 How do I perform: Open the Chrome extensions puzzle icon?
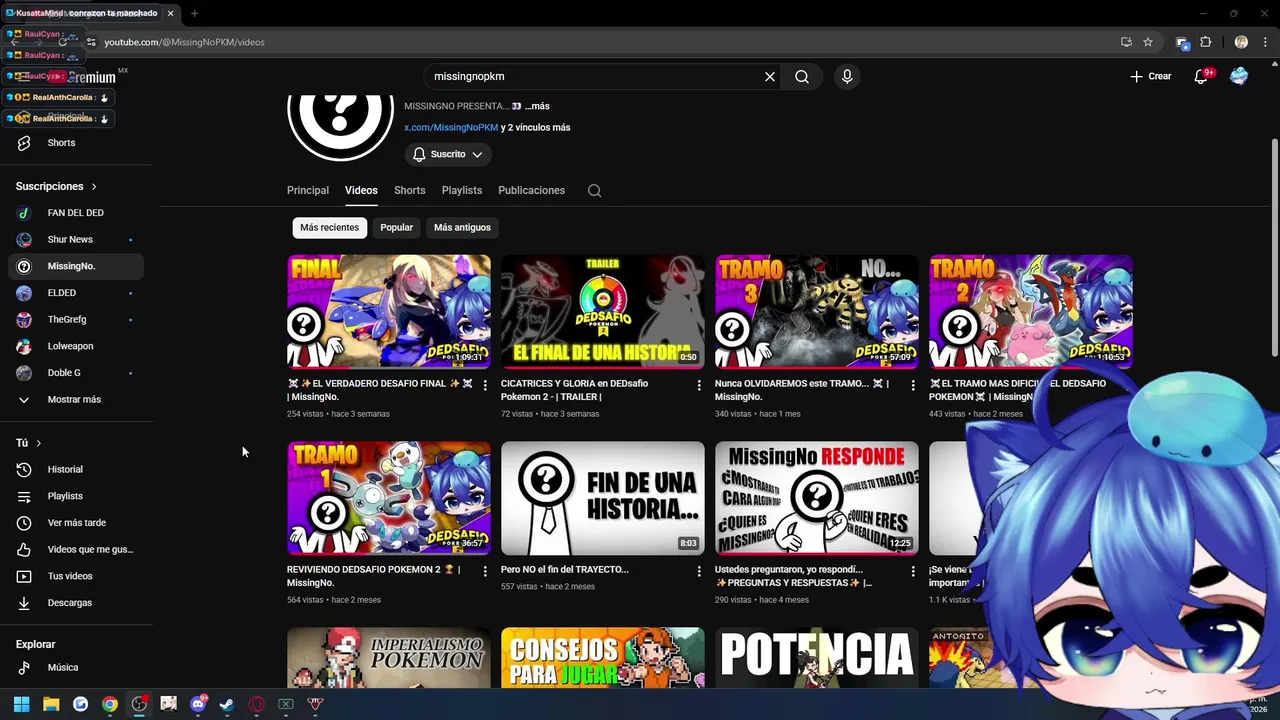point(1205,42)
